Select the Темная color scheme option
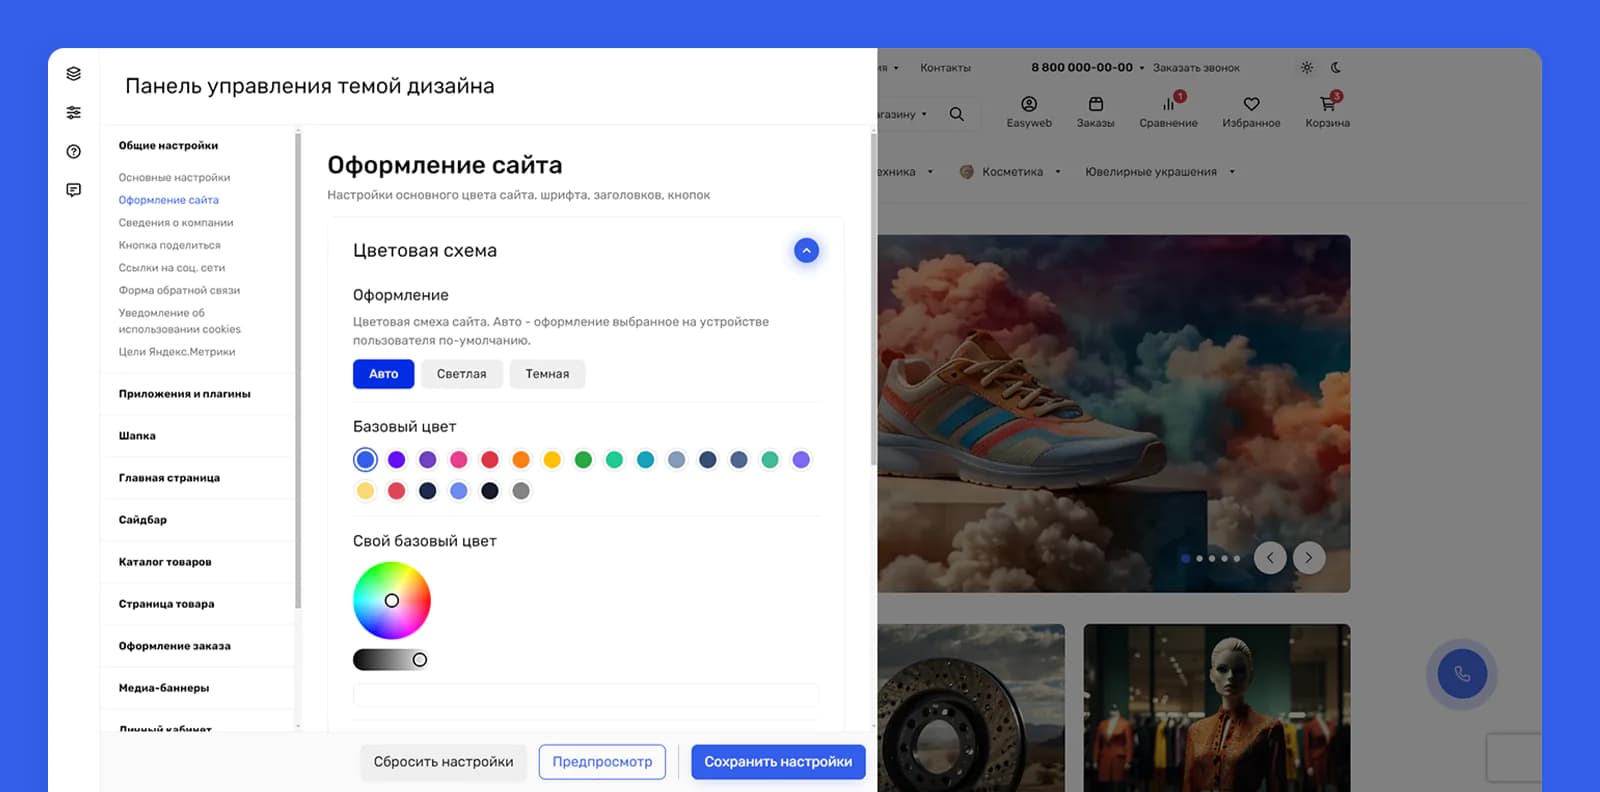This screenshot has width=1600, height=792. 547,374
